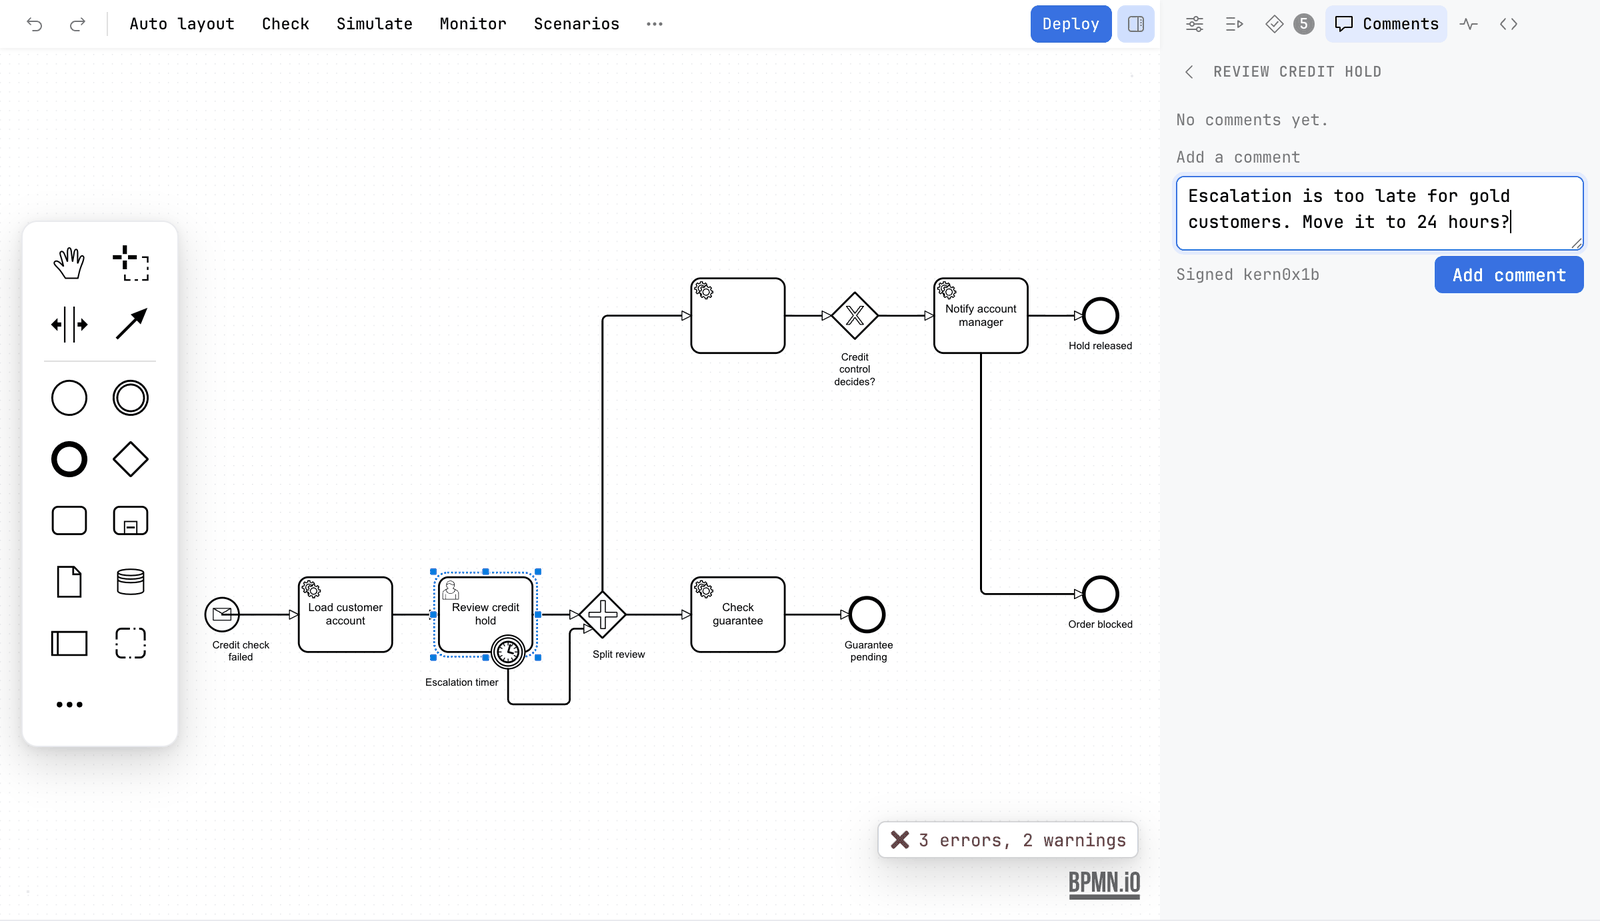This screenshot has height=921, width=1600.
Task: Select the Hand tool in palette
Action: (69, 263)
